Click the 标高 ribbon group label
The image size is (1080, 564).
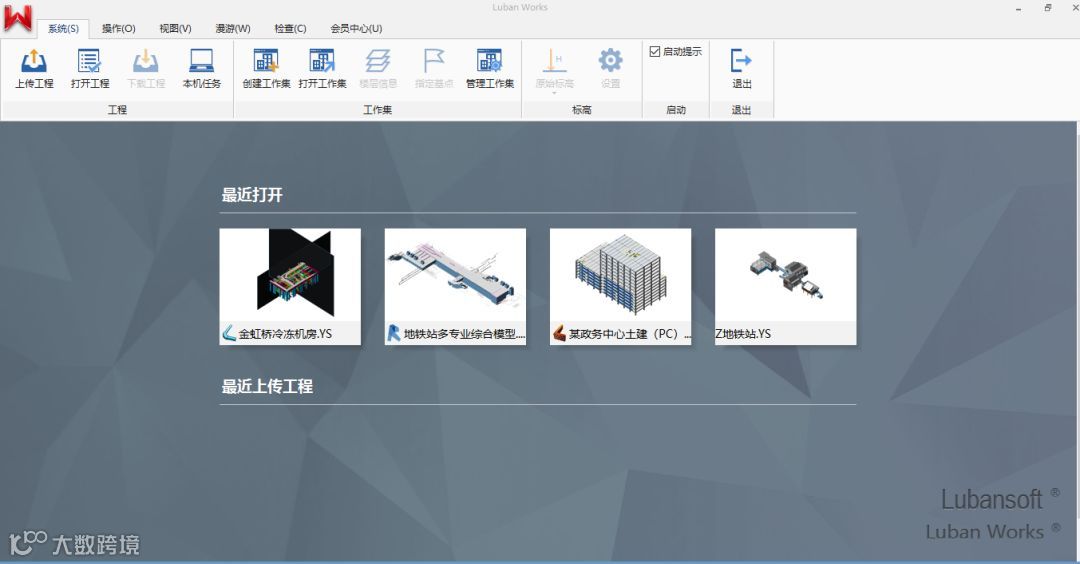[x=581, y=110]
